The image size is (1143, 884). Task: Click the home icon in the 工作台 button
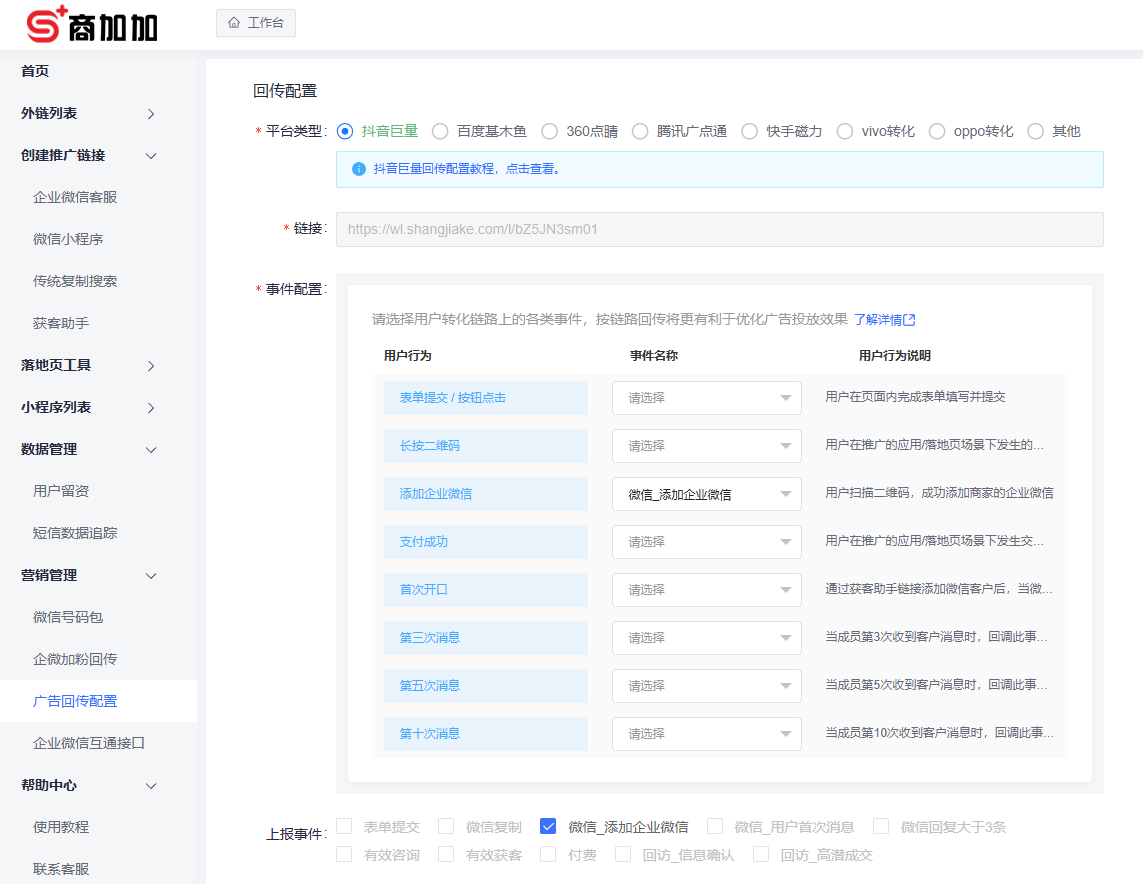(234, 22)
